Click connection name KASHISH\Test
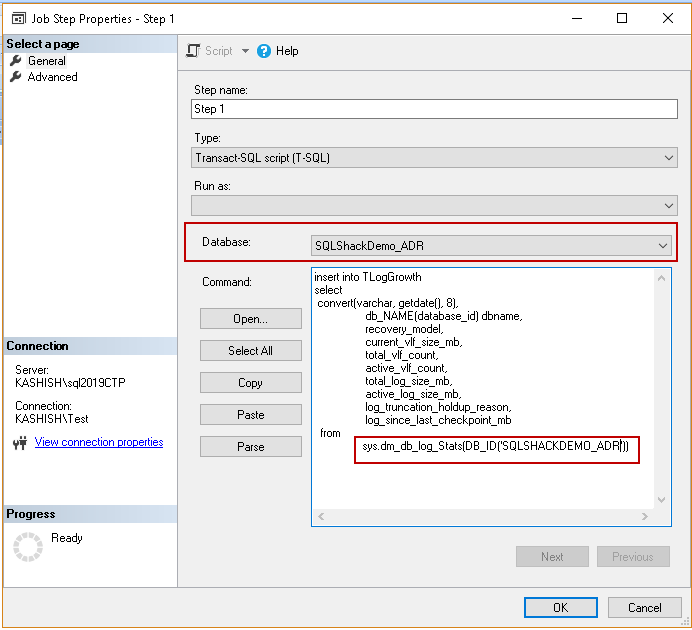 pyautogui.click(x=52, y=419)
